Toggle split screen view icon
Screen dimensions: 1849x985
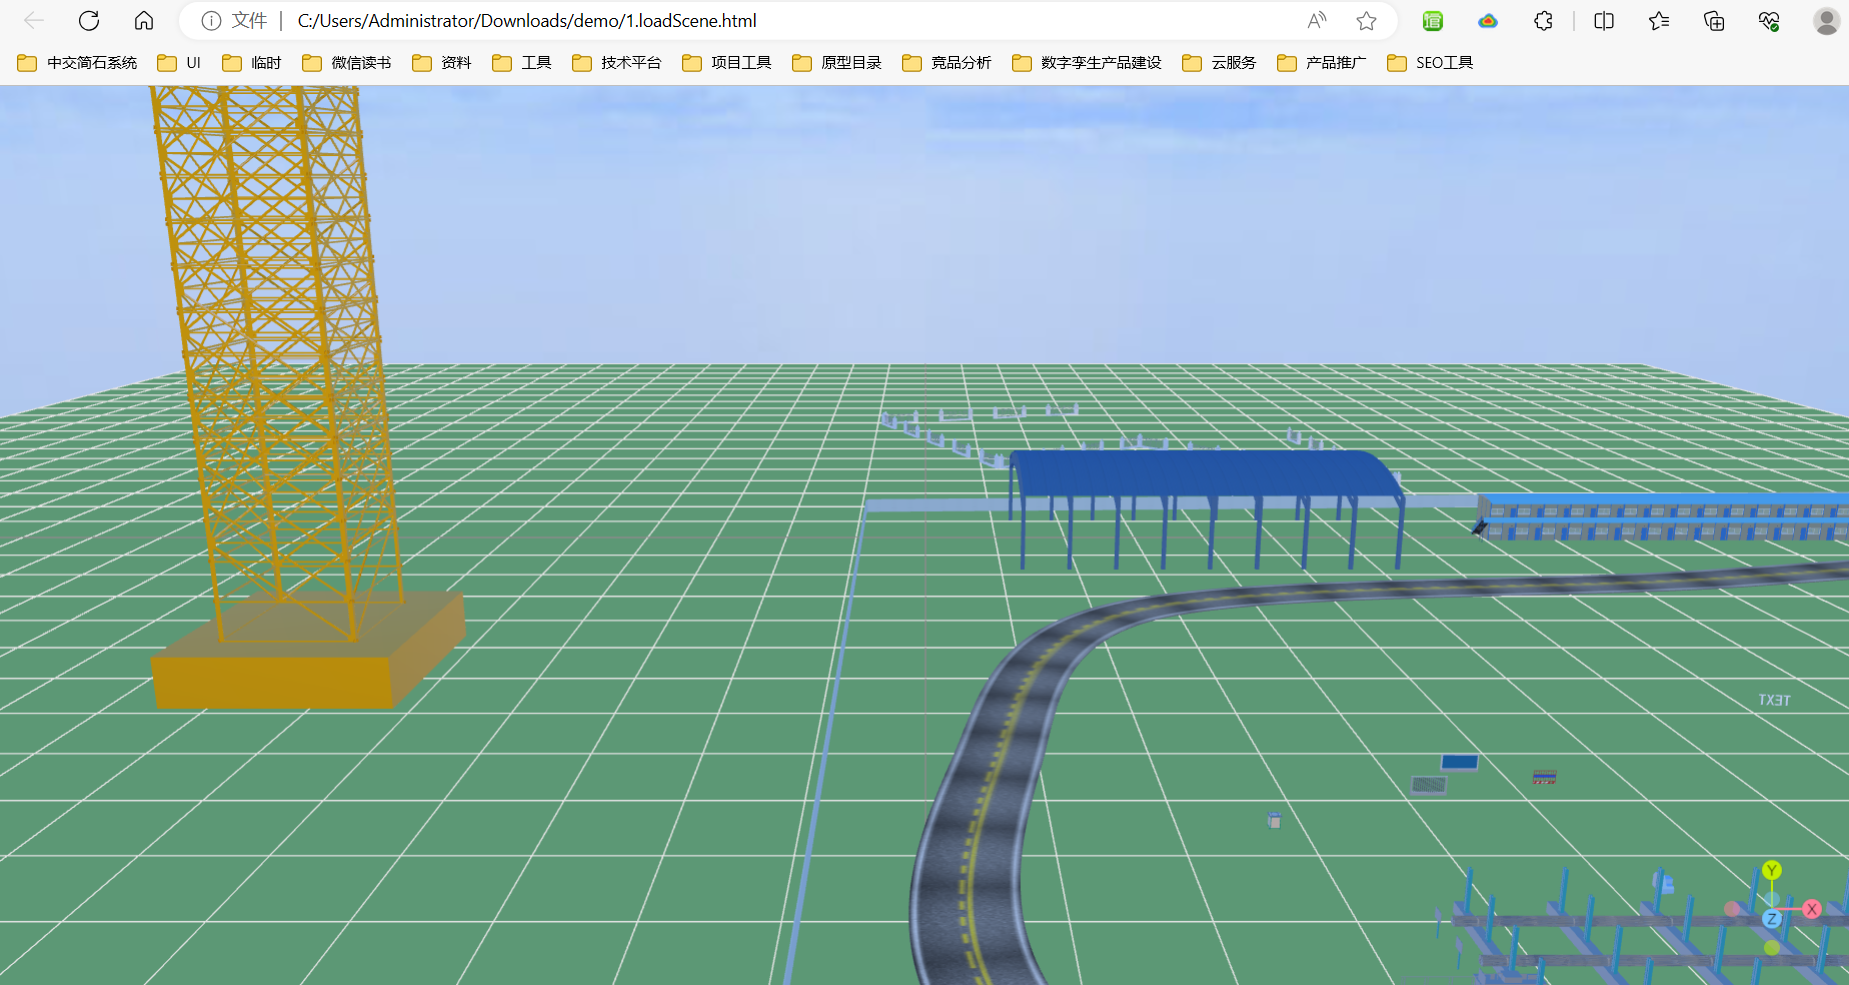(x=1604, y=21)
